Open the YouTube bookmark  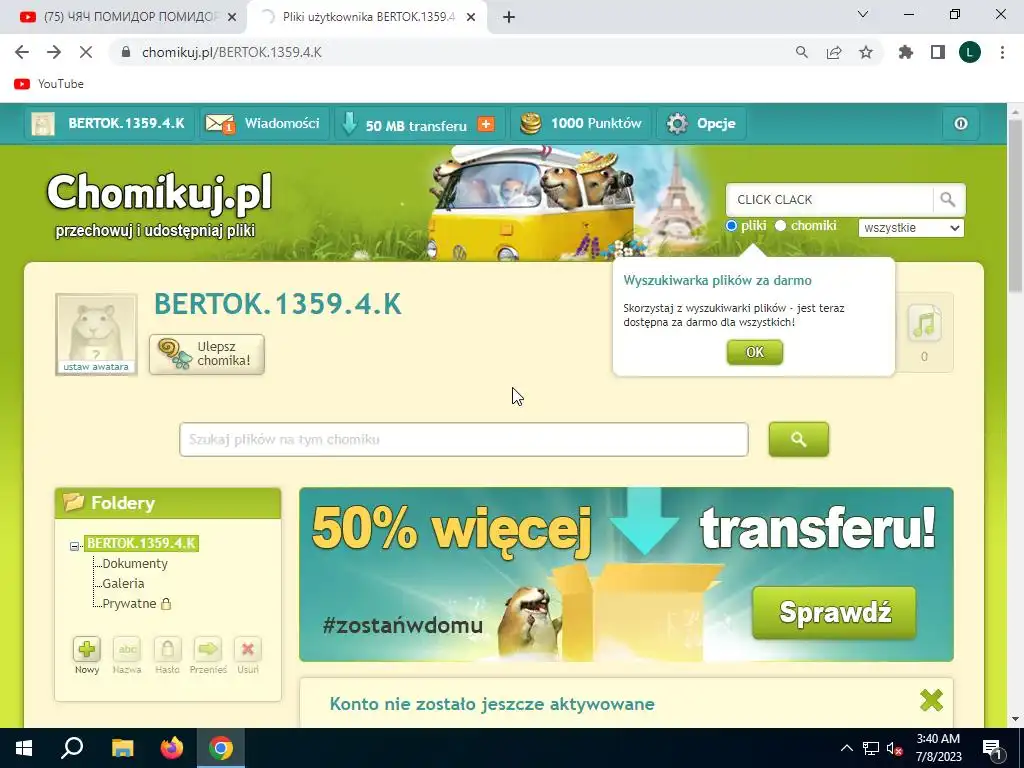pyautogui.click(x=49, y=84)
